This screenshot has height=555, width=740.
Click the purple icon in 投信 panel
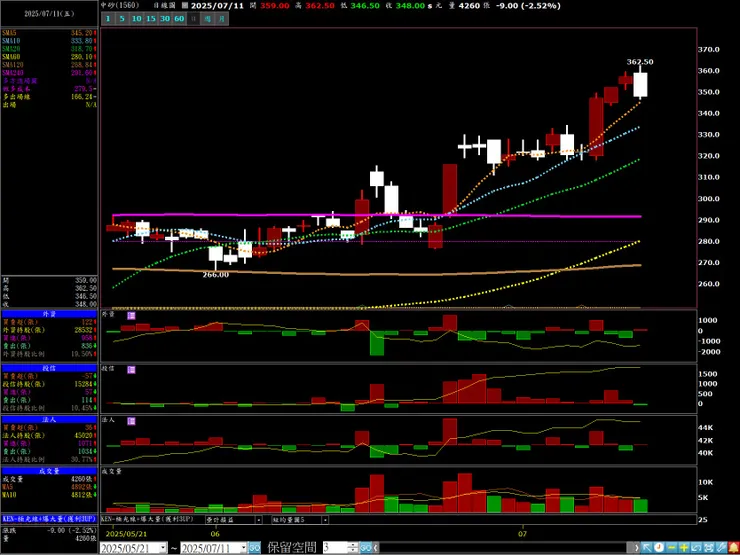(x=131, y=370)
